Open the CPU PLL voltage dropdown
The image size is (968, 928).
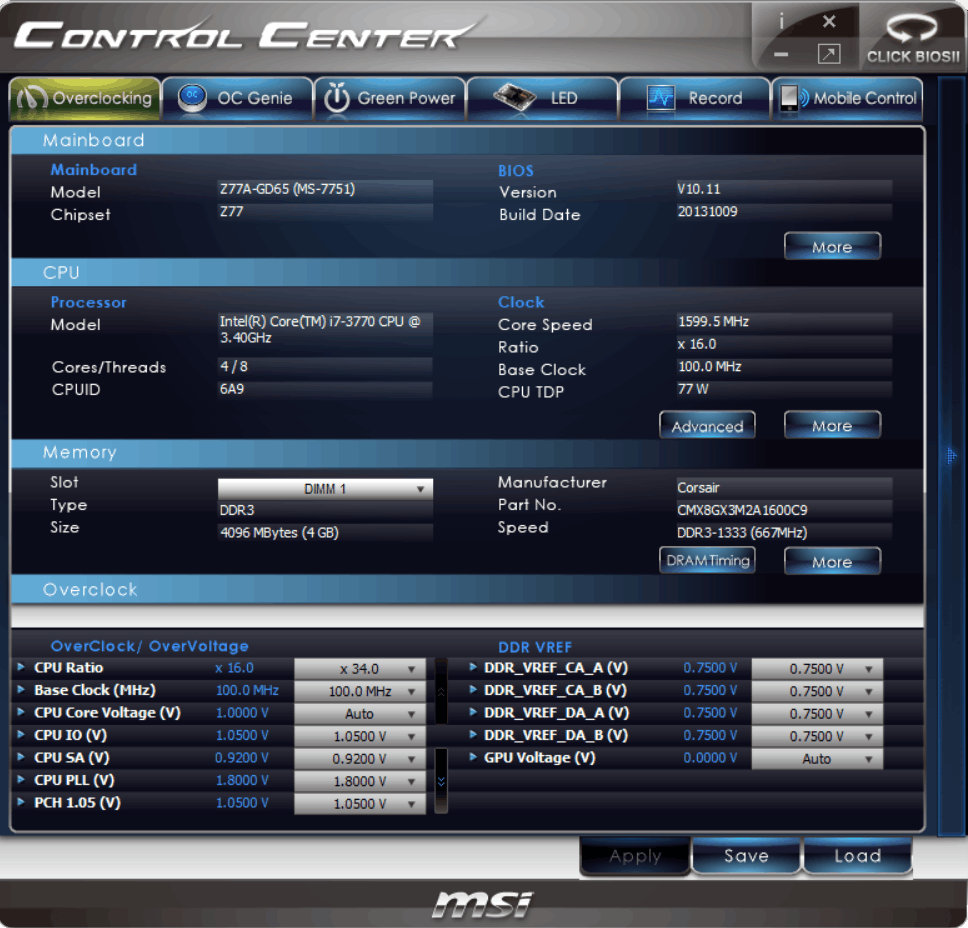click(x=360, y=781)
